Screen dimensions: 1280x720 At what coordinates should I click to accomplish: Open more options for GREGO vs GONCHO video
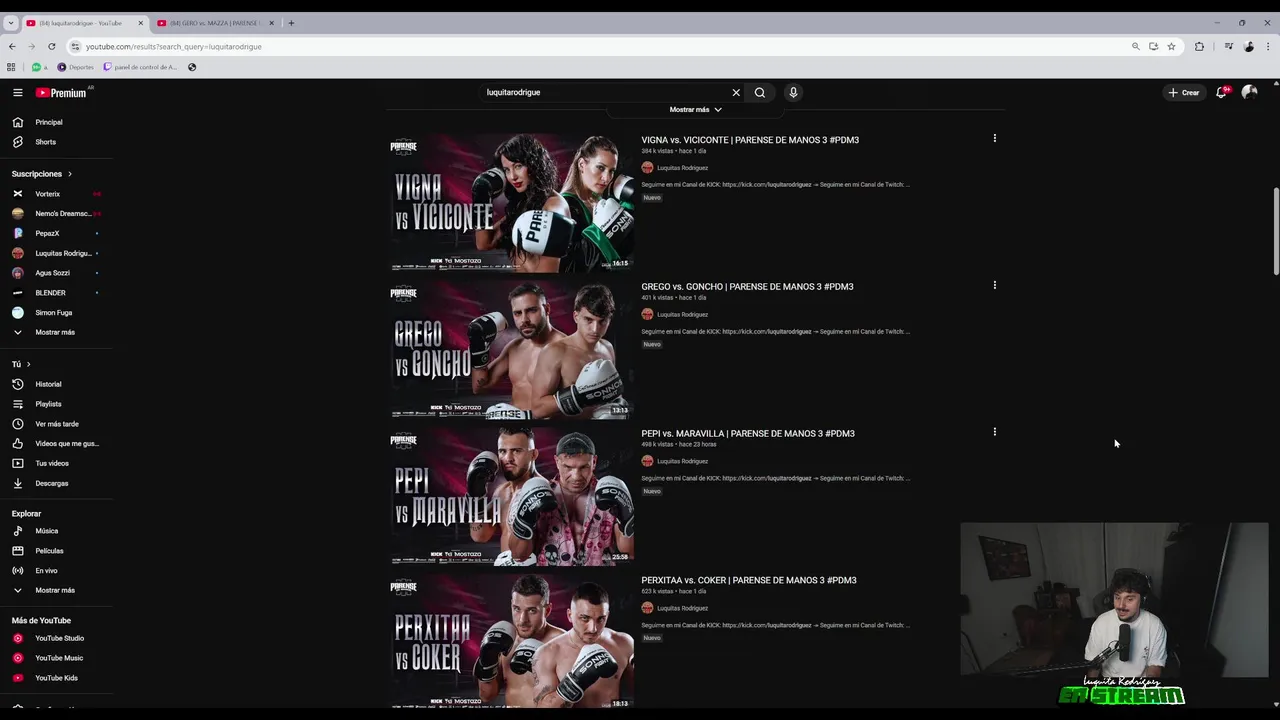pos(994,285)
